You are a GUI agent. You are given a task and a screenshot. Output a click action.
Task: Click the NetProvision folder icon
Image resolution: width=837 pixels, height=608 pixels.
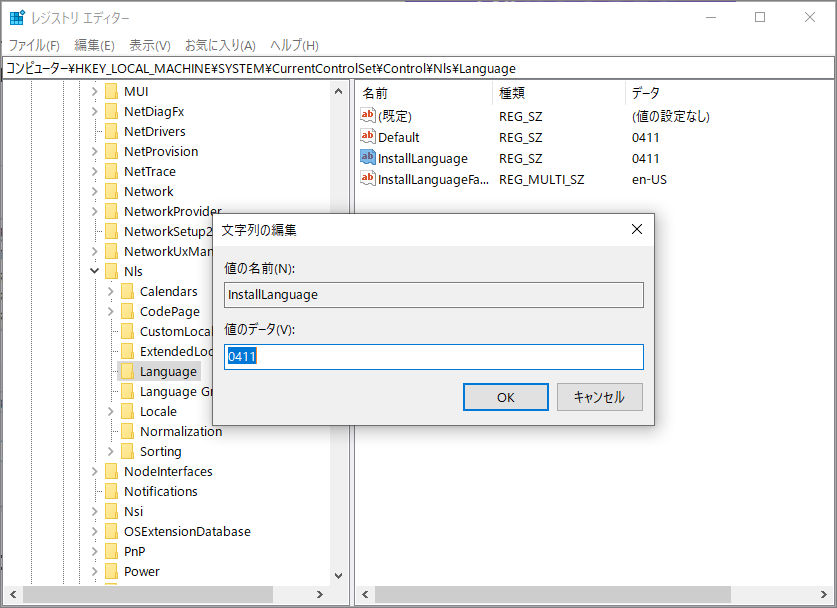tap(112, 152)
